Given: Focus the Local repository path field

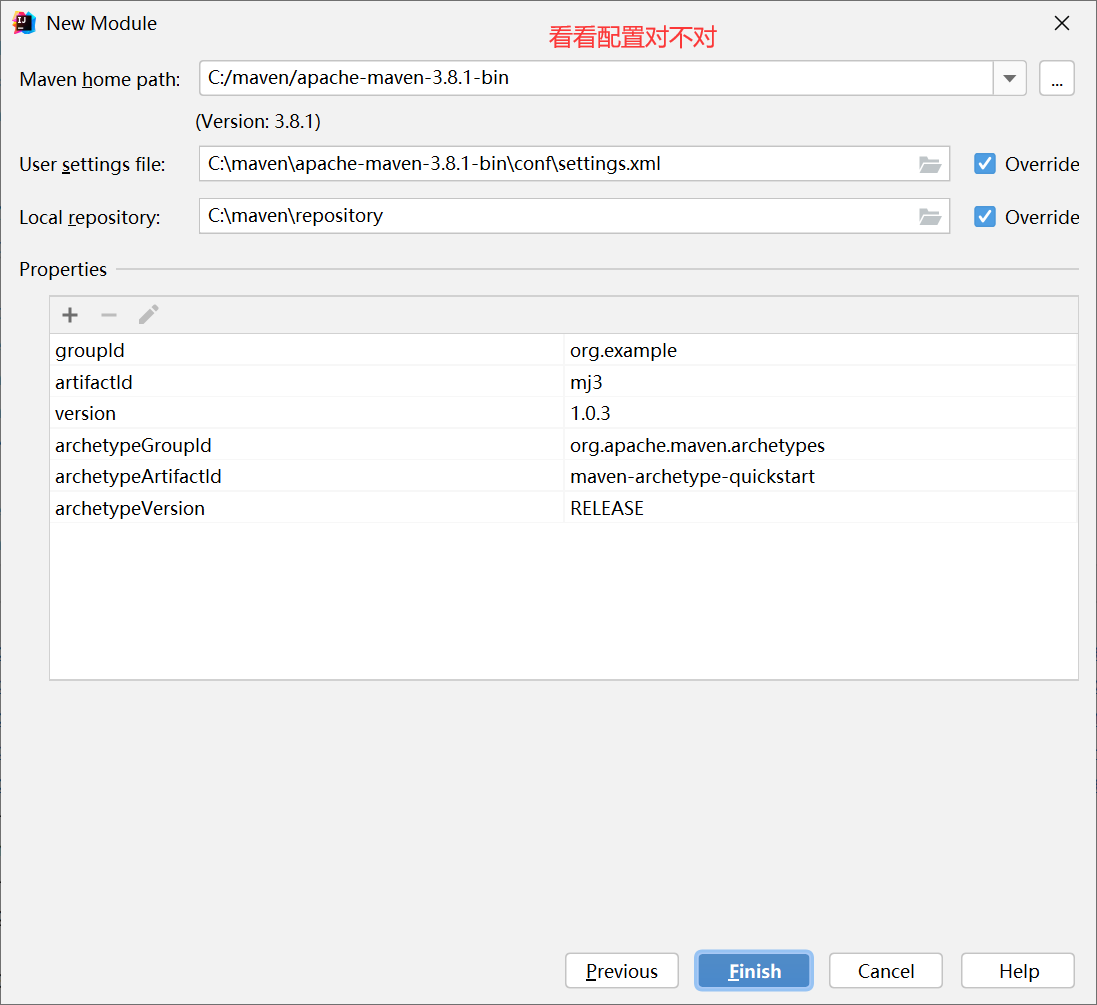Looking at the screenshot, I should click(x=574, y=216).
